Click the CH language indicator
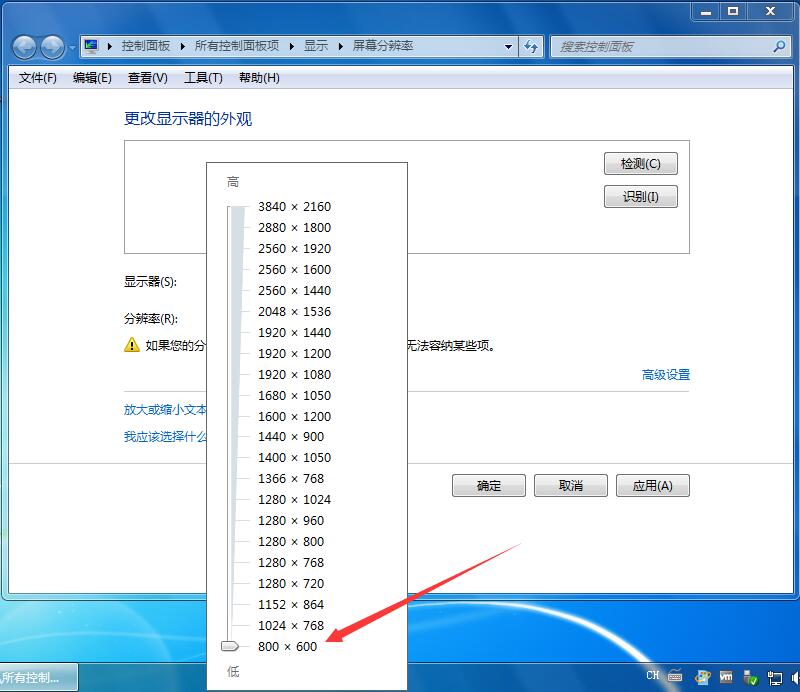This screenshot has width=800, height=692. [652, 678]
